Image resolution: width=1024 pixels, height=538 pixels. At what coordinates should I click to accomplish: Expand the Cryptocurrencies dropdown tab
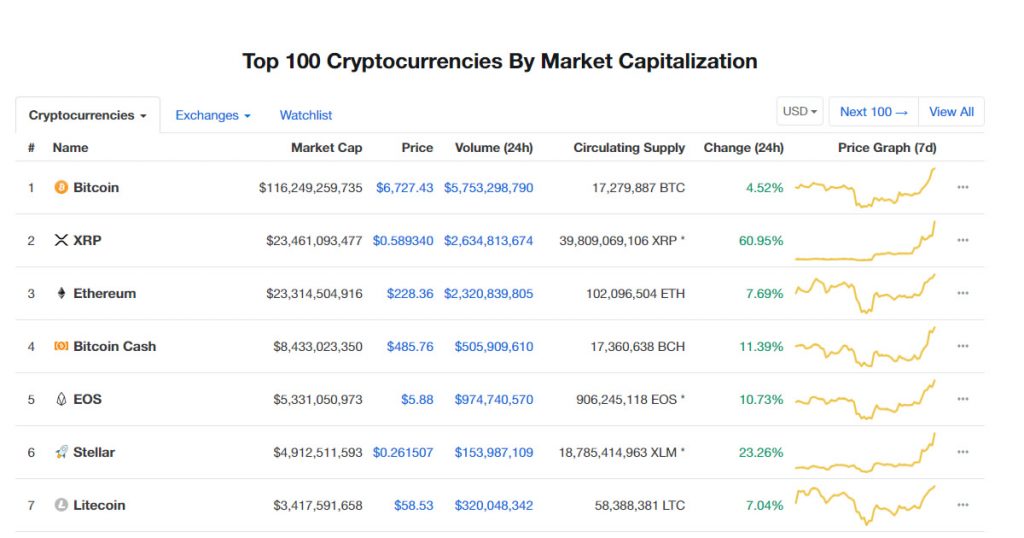coord(88,115)
